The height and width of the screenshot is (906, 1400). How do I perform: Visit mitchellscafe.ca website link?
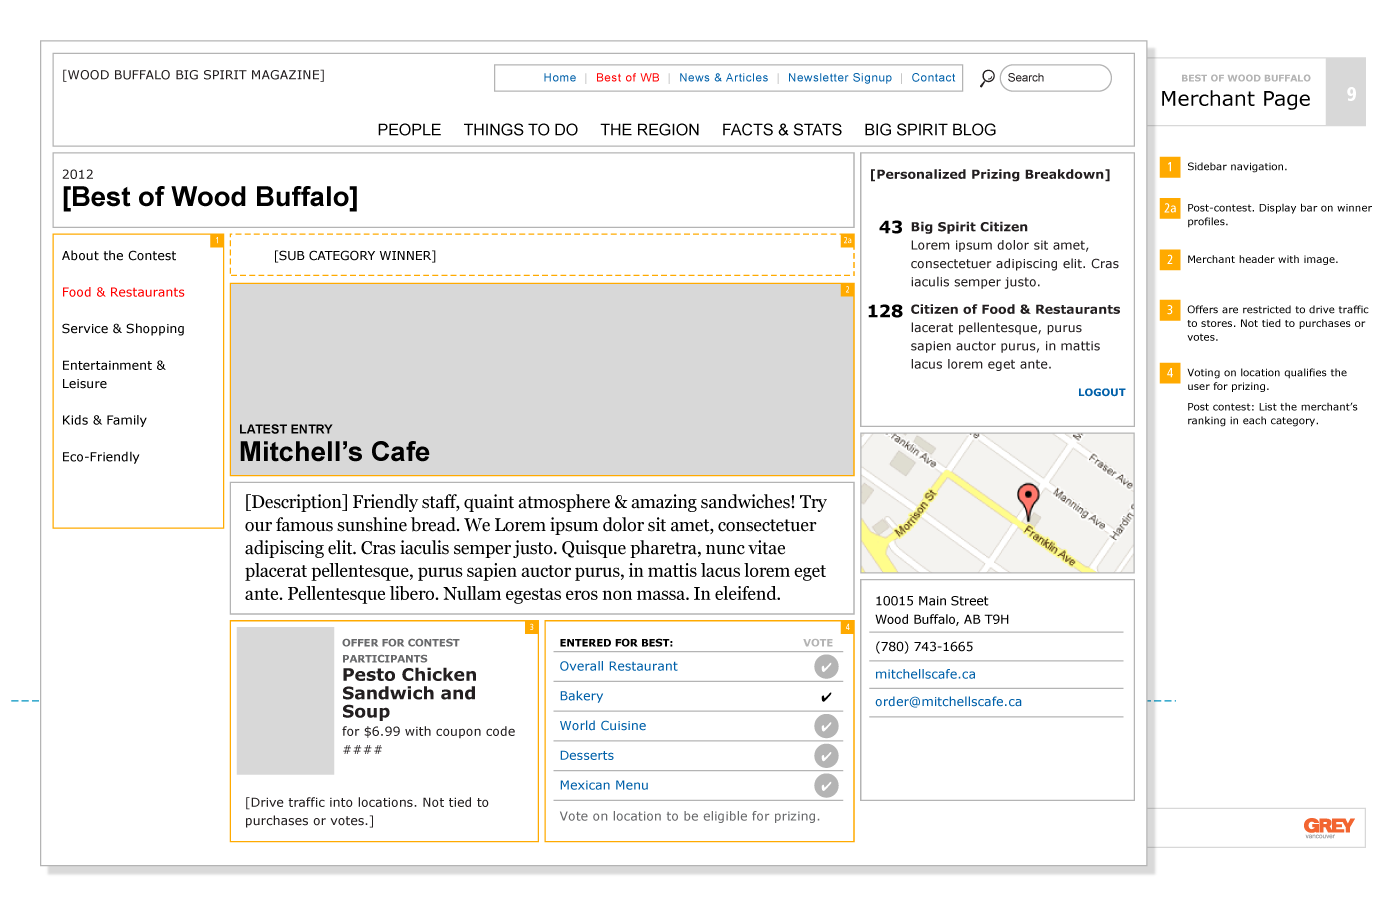(x=925, y=675)
